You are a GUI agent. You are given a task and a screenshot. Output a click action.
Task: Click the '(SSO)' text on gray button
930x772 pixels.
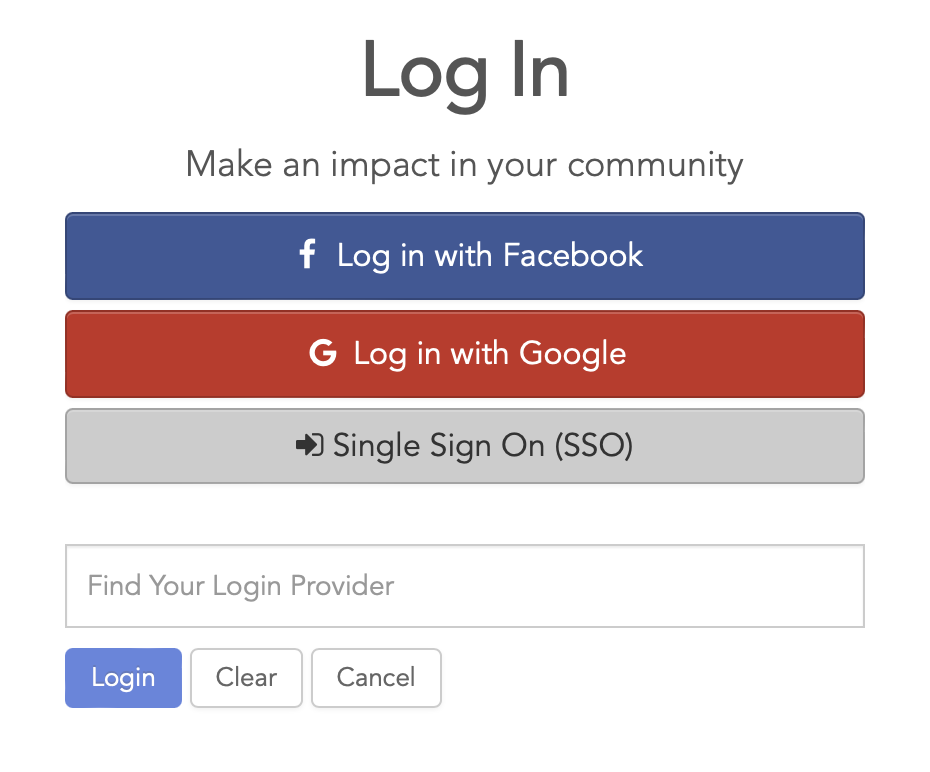pyautogui.click(x=594, y=446)
